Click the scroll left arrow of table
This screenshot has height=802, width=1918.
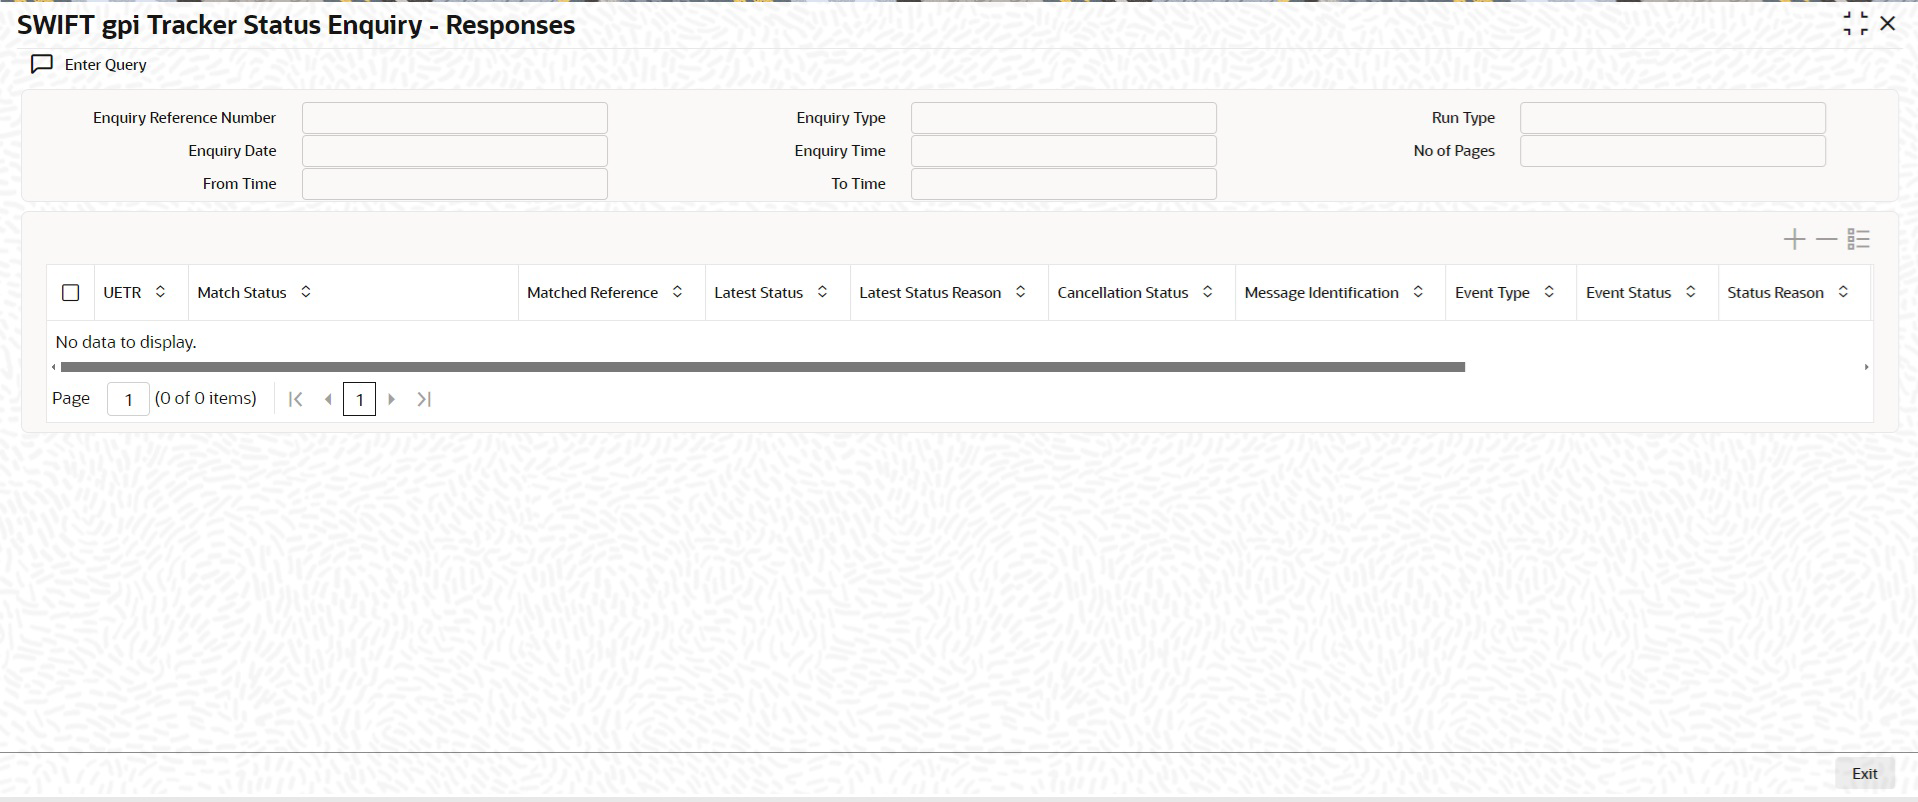(54, 367)
